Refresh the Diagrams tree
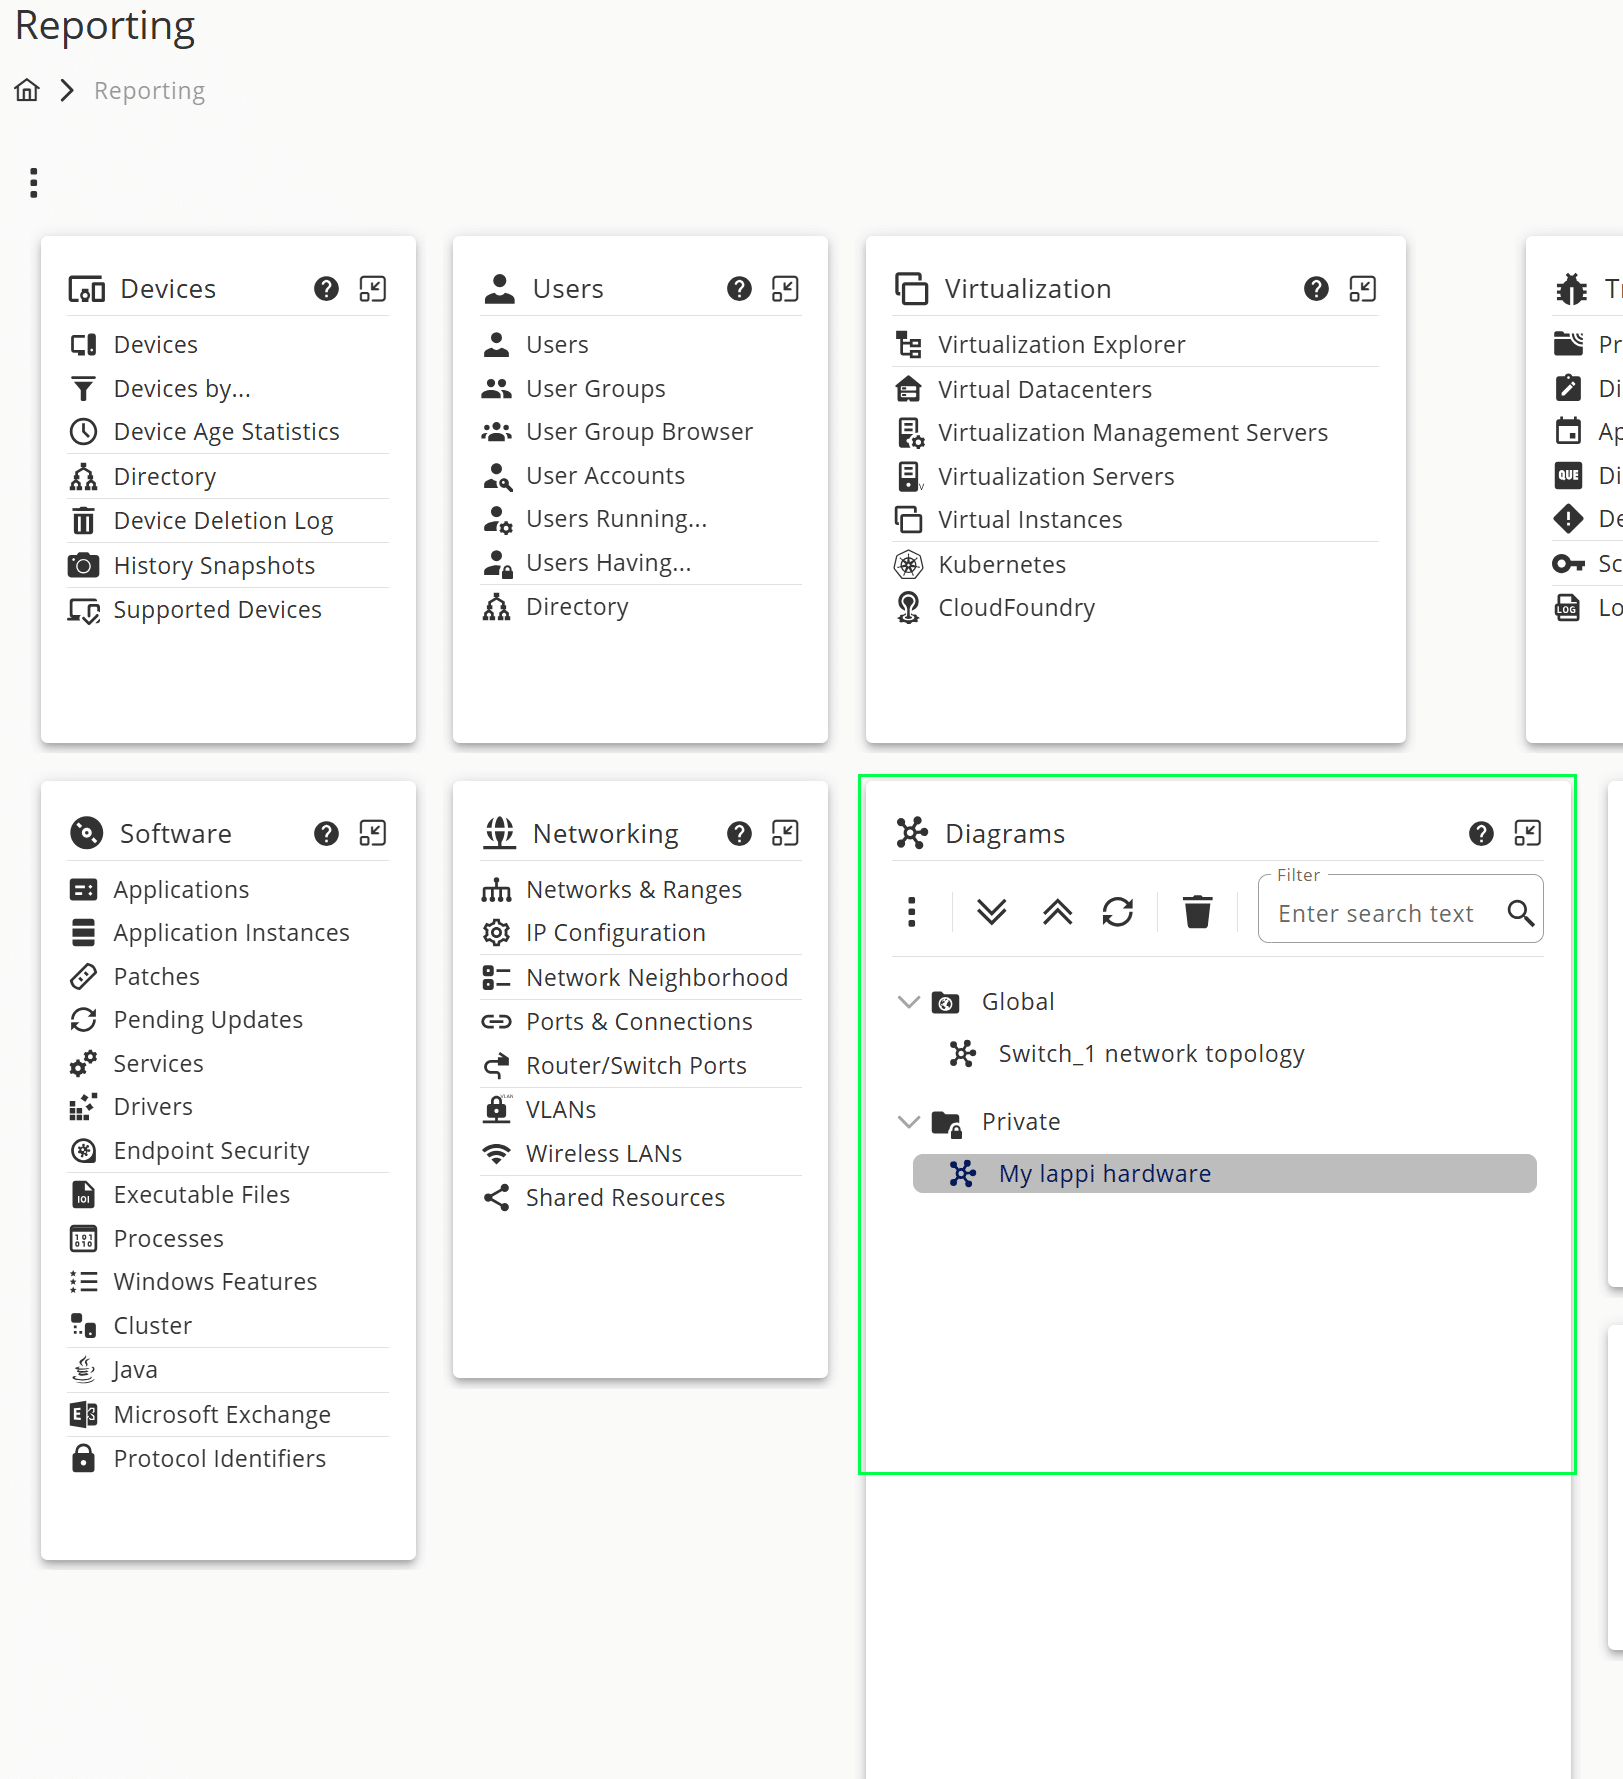The width and height of the screenshot is (1623, 1779). 1118,911
